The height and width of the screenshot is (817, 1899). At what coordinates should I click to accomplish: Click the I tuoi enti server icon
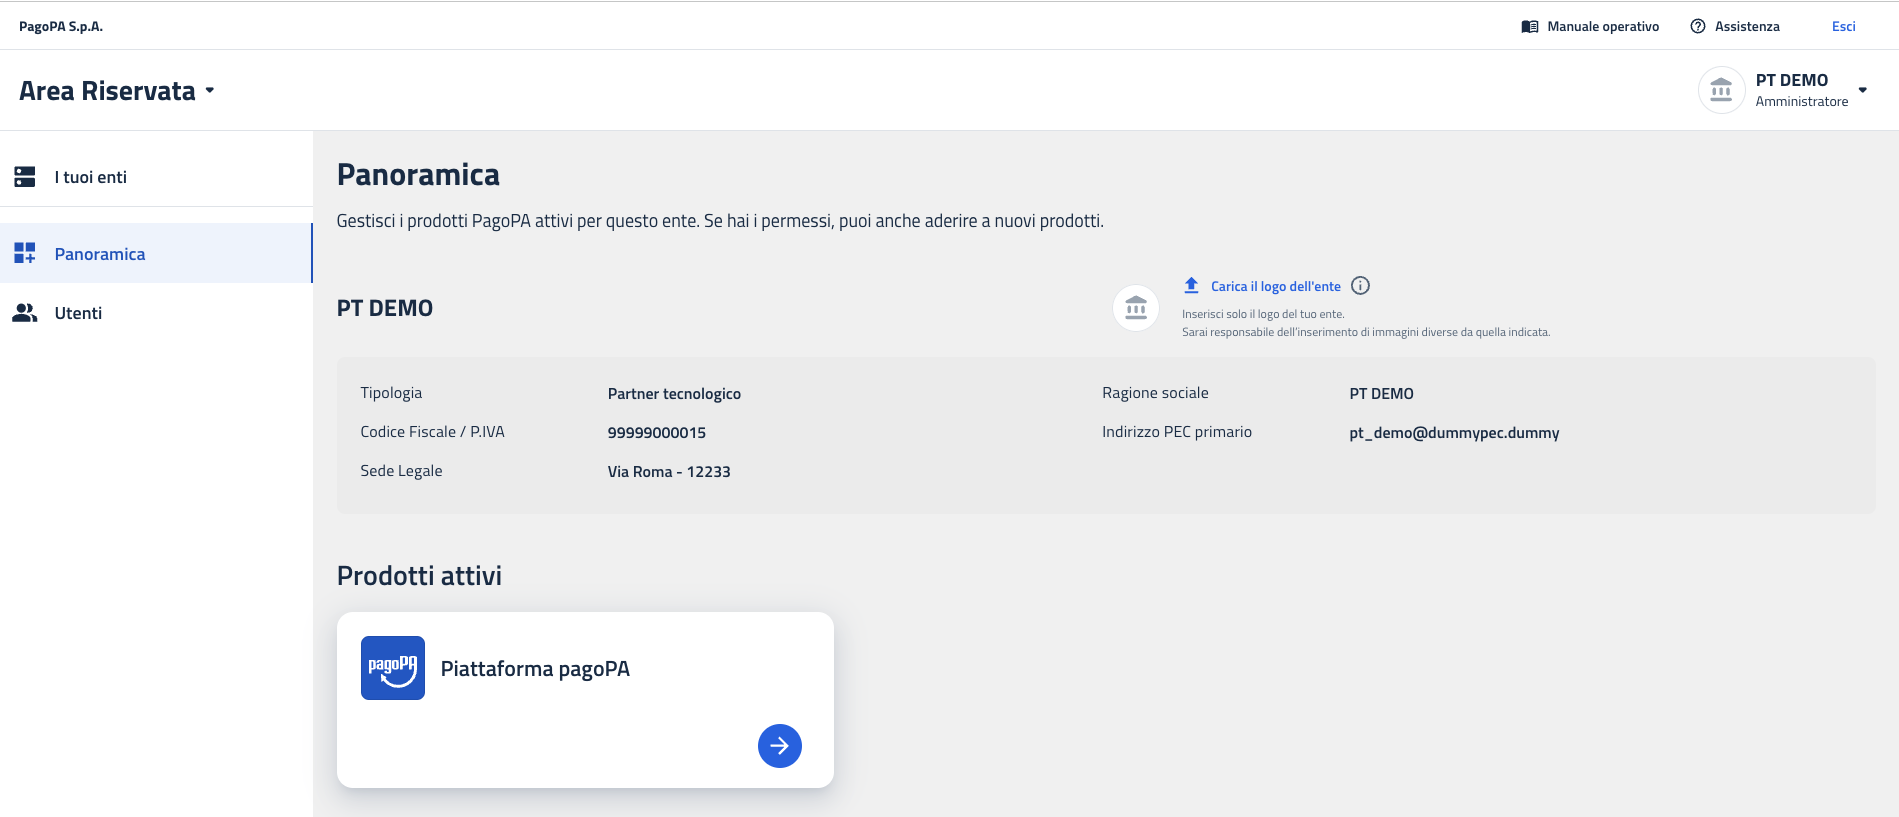(x=25, y=177)
